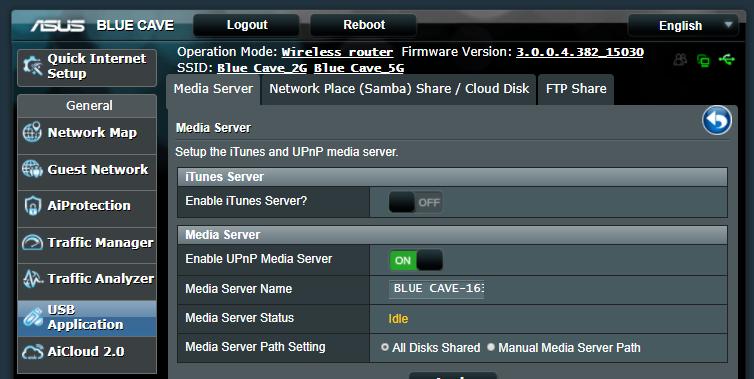The width and height of the screenshot is (754, 379).
Task: Turn on the iTunes Server switch
Action: pos(415,202)
